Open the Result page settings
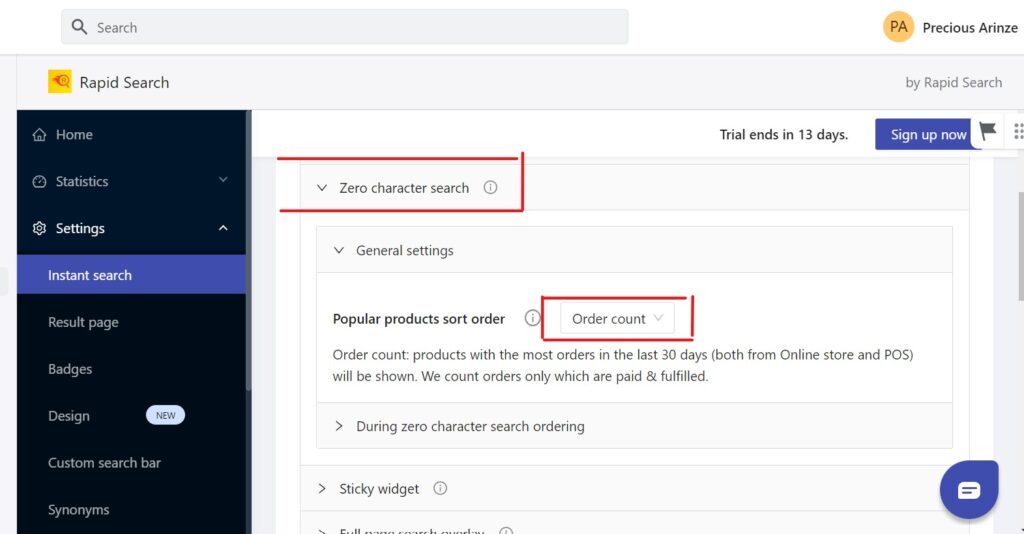The image size is (1024, 534). coord(131,322)
